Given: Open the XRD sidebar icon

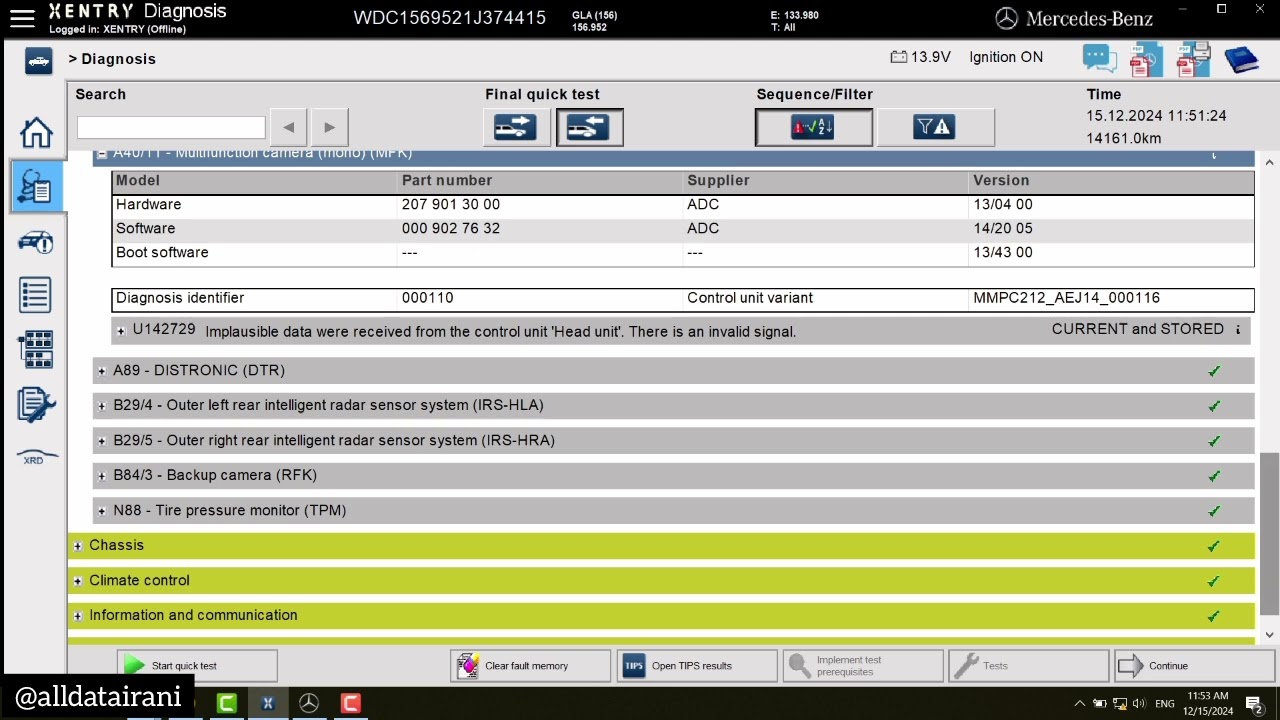Looking at the screenshot, I should [x=36, y=457].
